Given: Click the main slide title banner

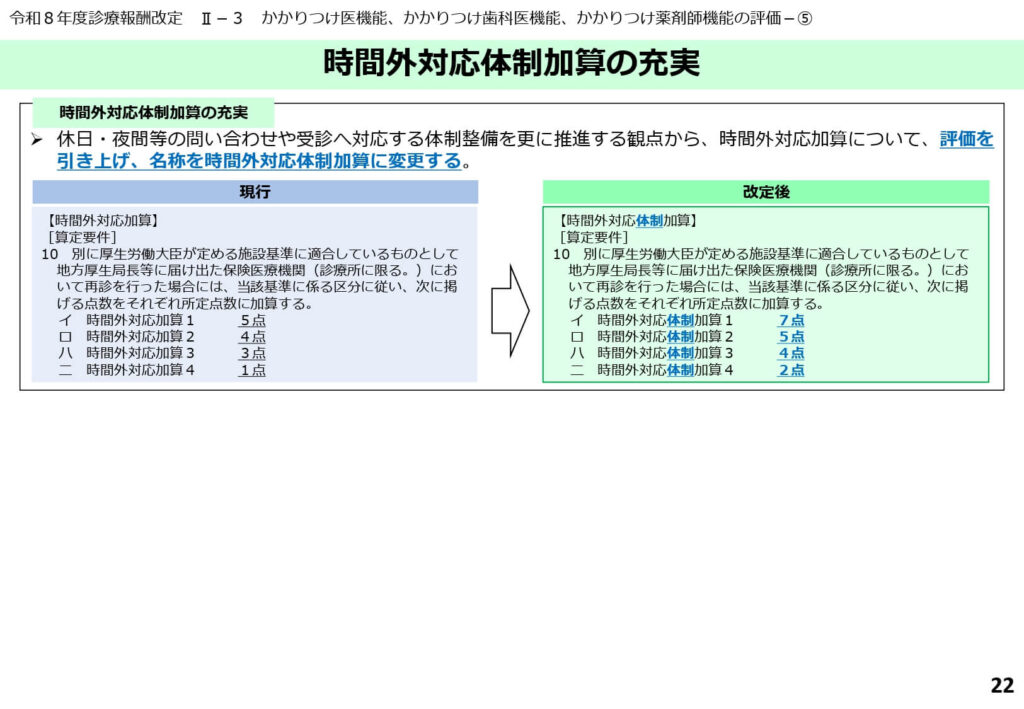Looking at the screenshot, I should pos(512,64).
